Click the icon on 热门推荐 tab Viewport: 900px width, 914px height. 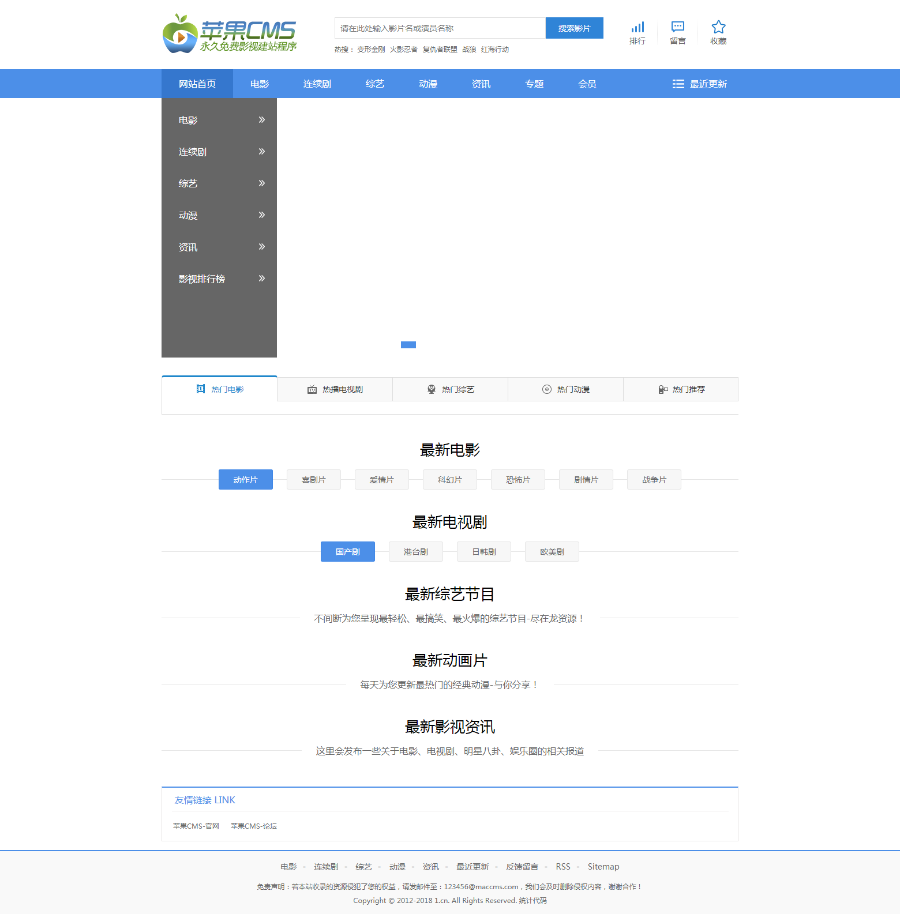pyautogui.click(x=661, y=389)
